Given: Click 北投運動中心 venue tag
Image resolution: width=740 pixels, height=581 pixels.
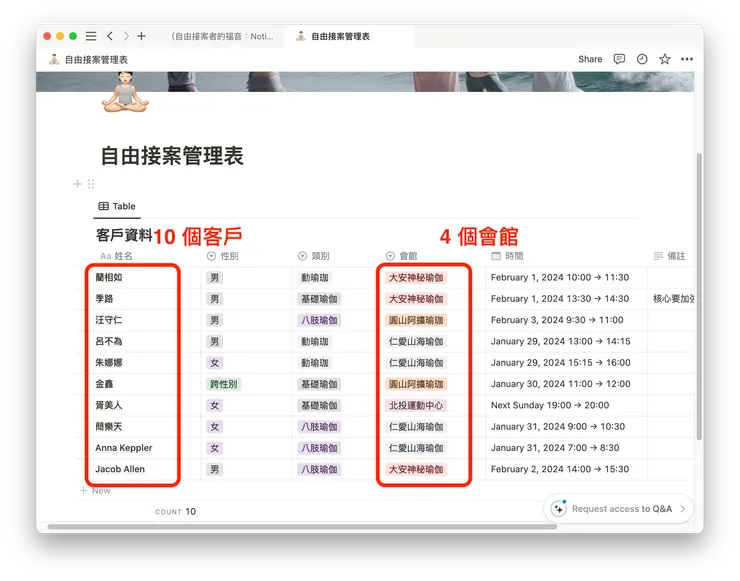Looking at the screenshot, I should coord(416,405).
